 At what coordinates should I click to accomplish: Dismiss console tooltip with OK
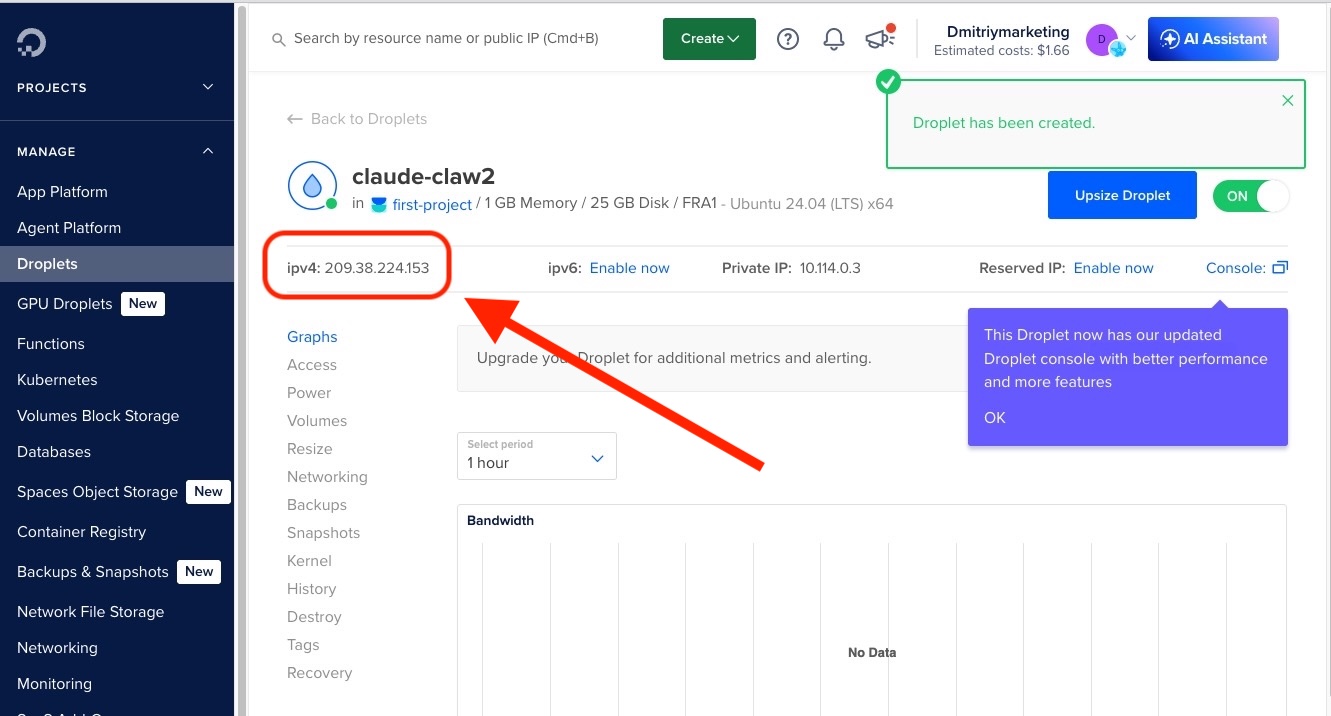pyautogui.click(x=995, y=418)
